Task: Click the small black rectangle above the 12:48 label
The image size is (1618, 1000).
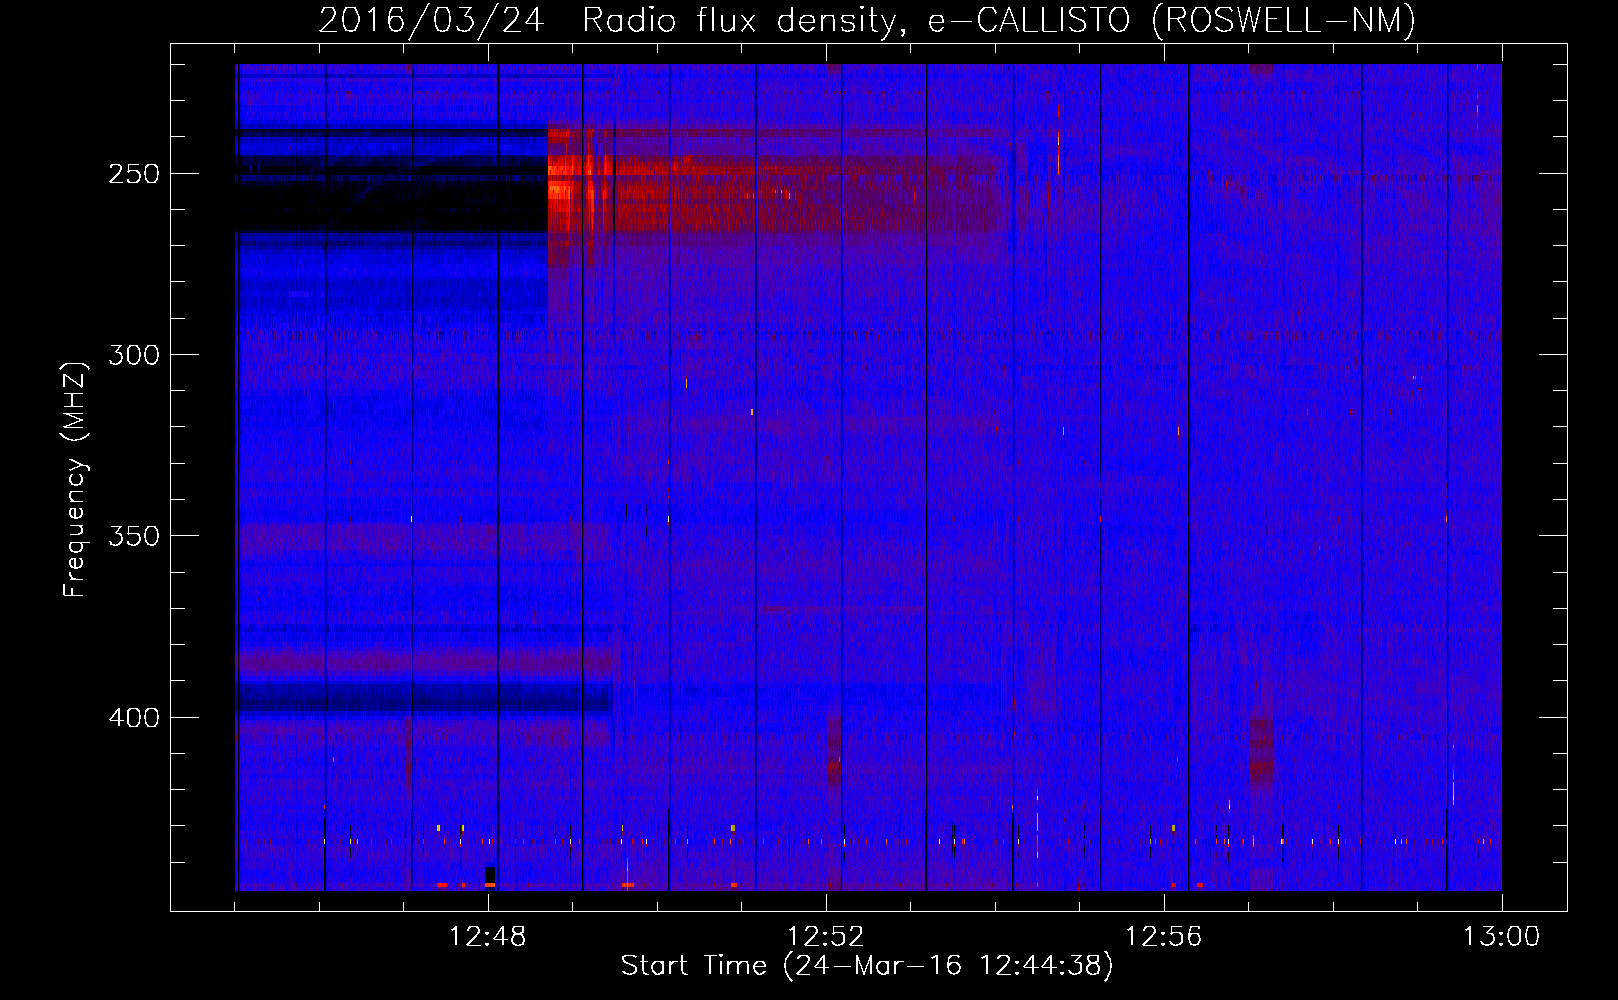Action: (x=490, y=875)
